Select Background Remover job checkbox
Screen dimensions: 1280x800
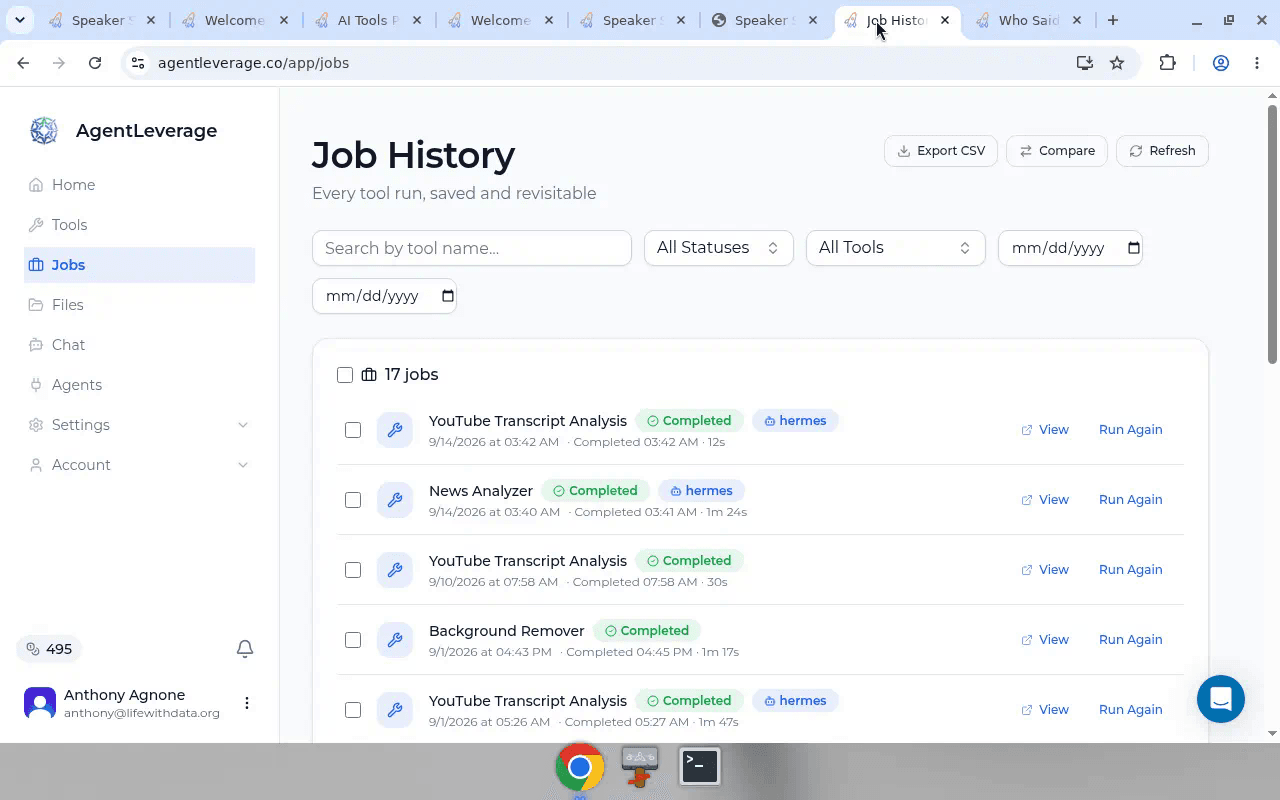pos(353,640)
